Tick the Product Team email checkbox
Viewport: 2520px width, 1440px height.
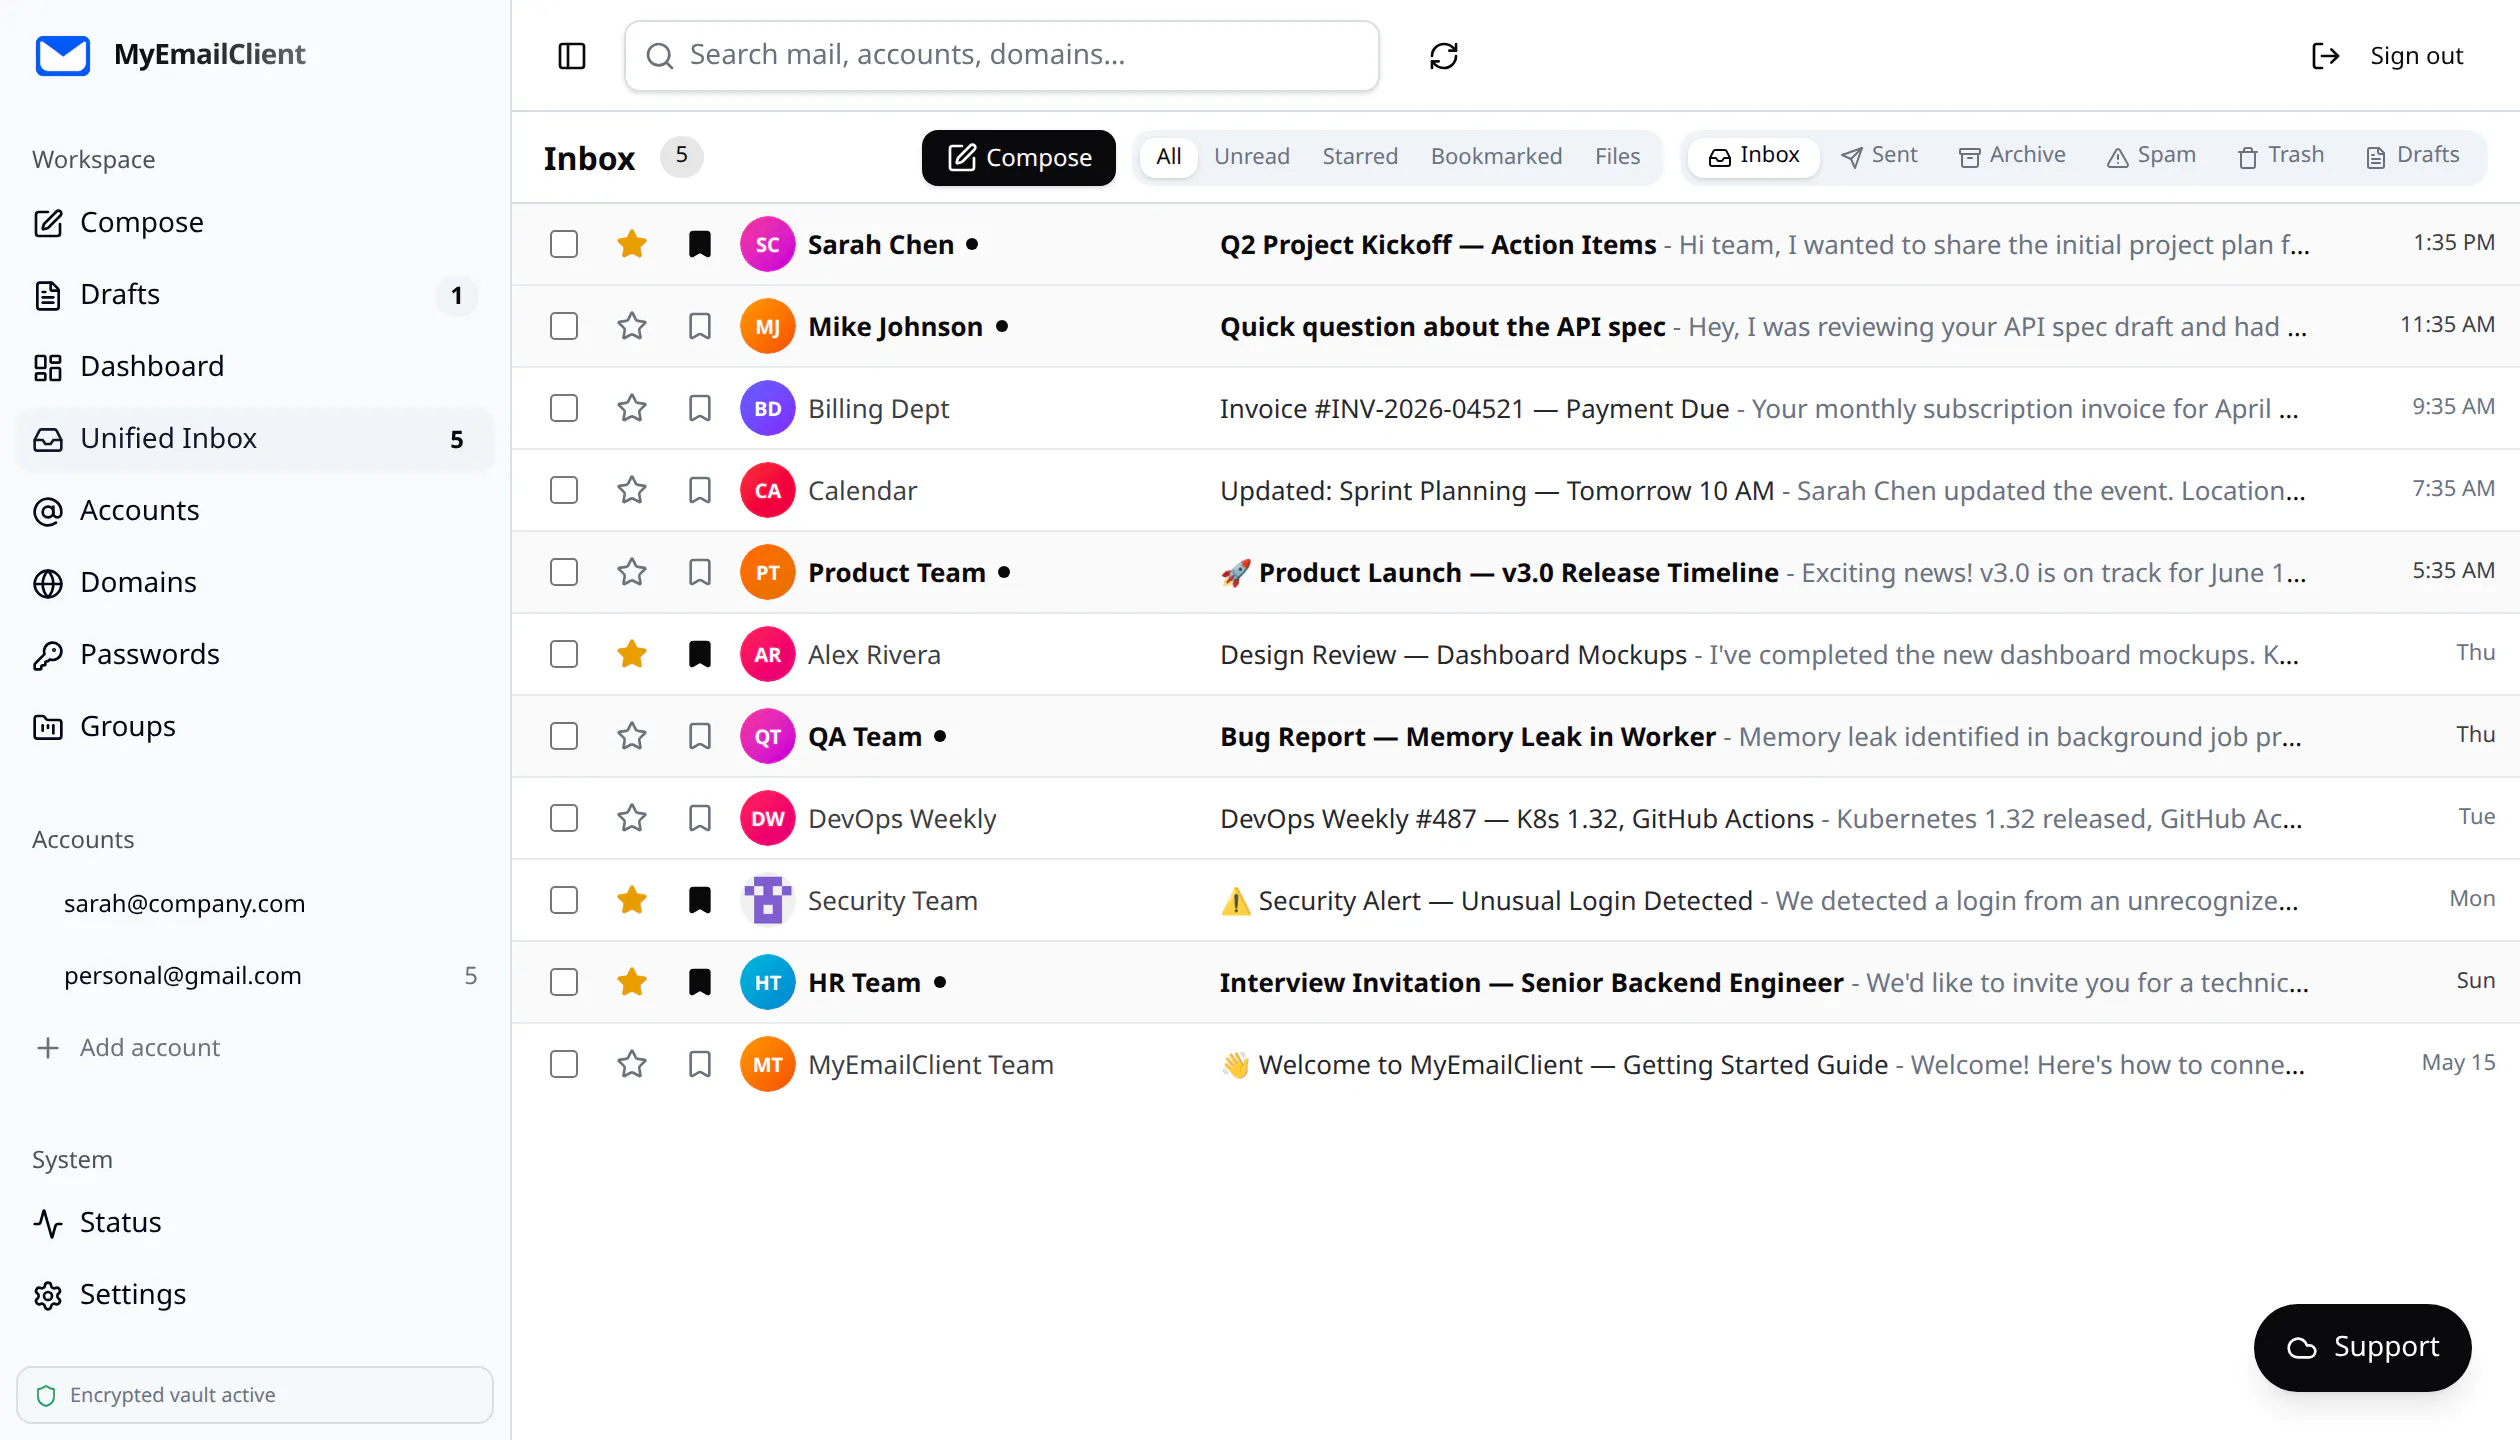click(564, 572)
